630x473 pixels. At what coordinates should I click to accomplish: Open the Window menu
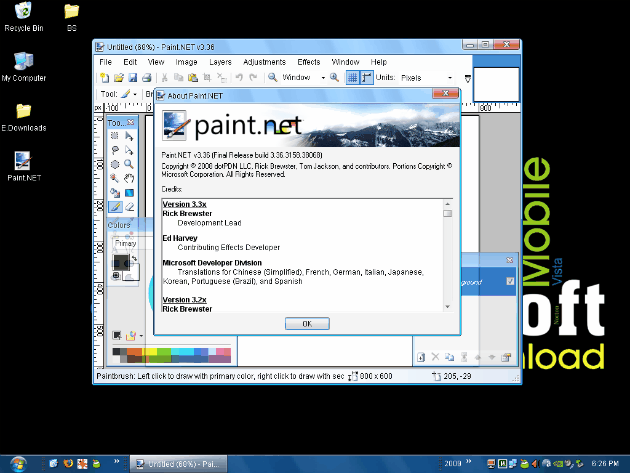click(345, 62)
